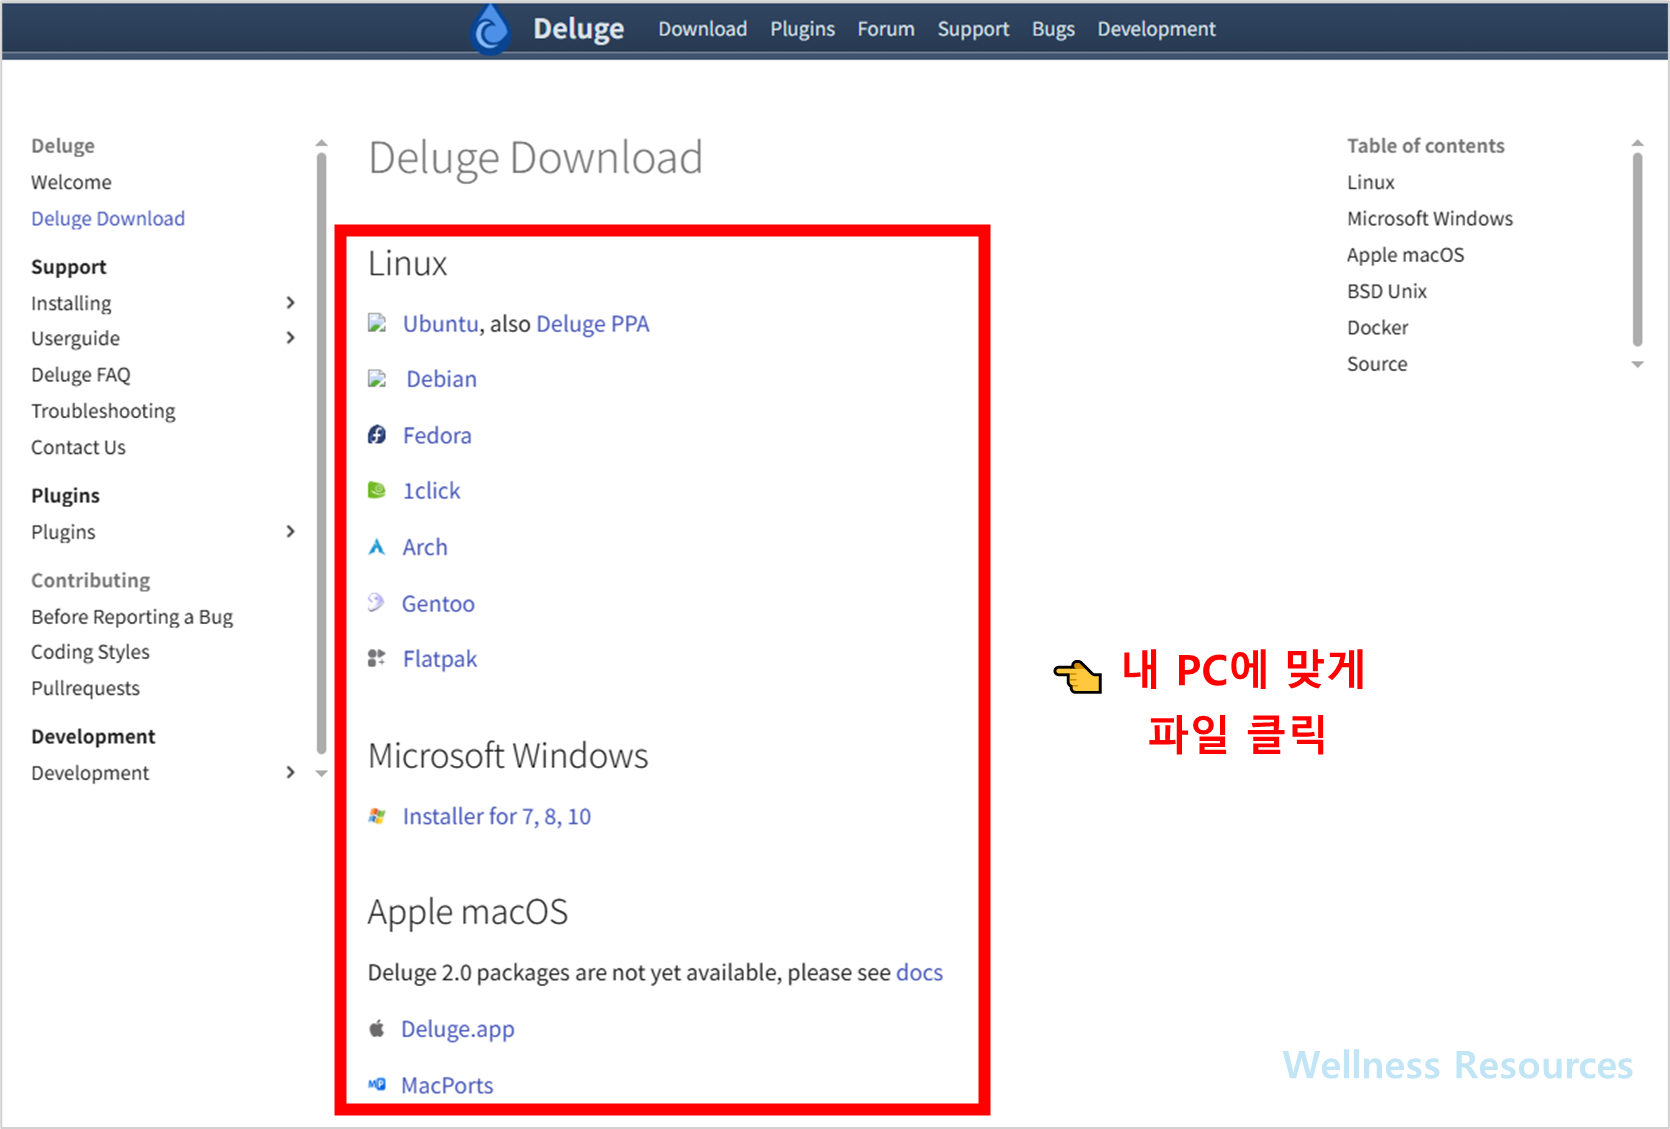The image size is (1670, 1129).
Task: Open the Debian download link
Action: 441,379
